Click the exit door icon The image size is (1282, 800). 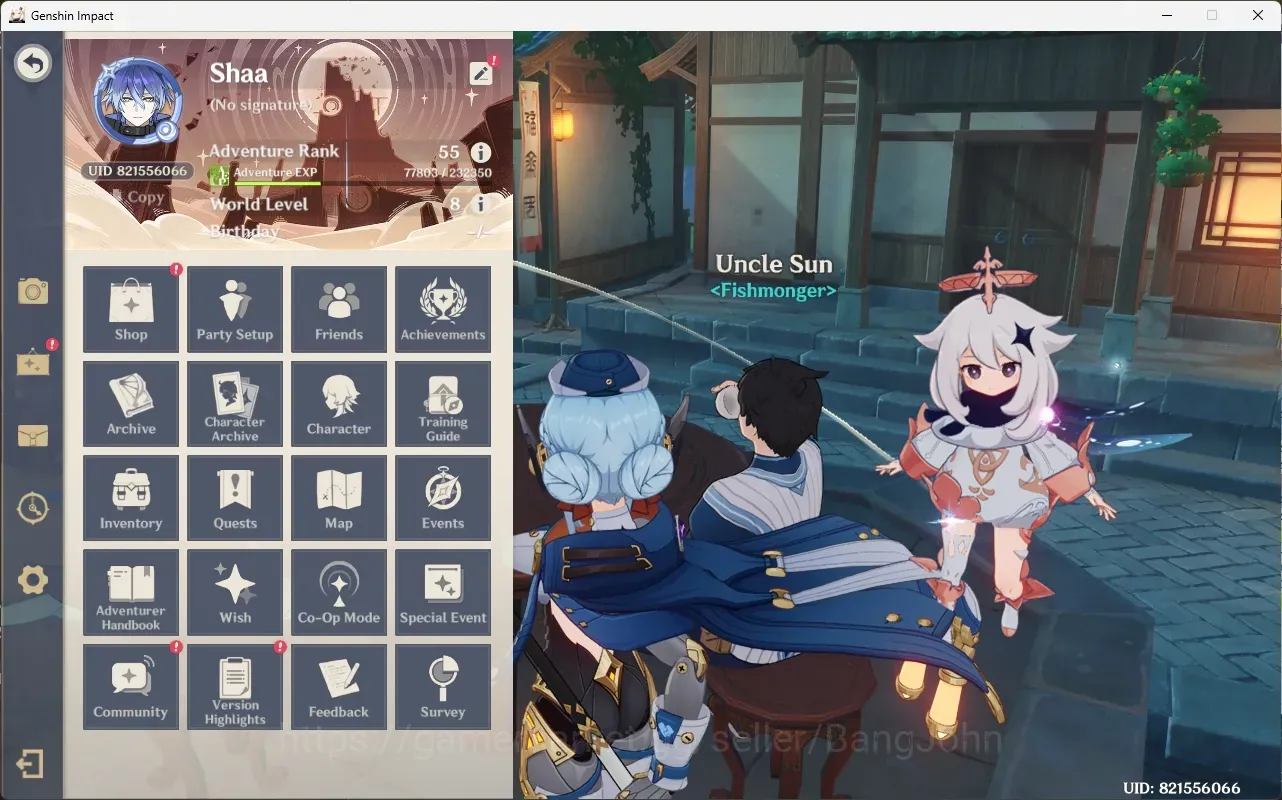[x=30, y=765]
